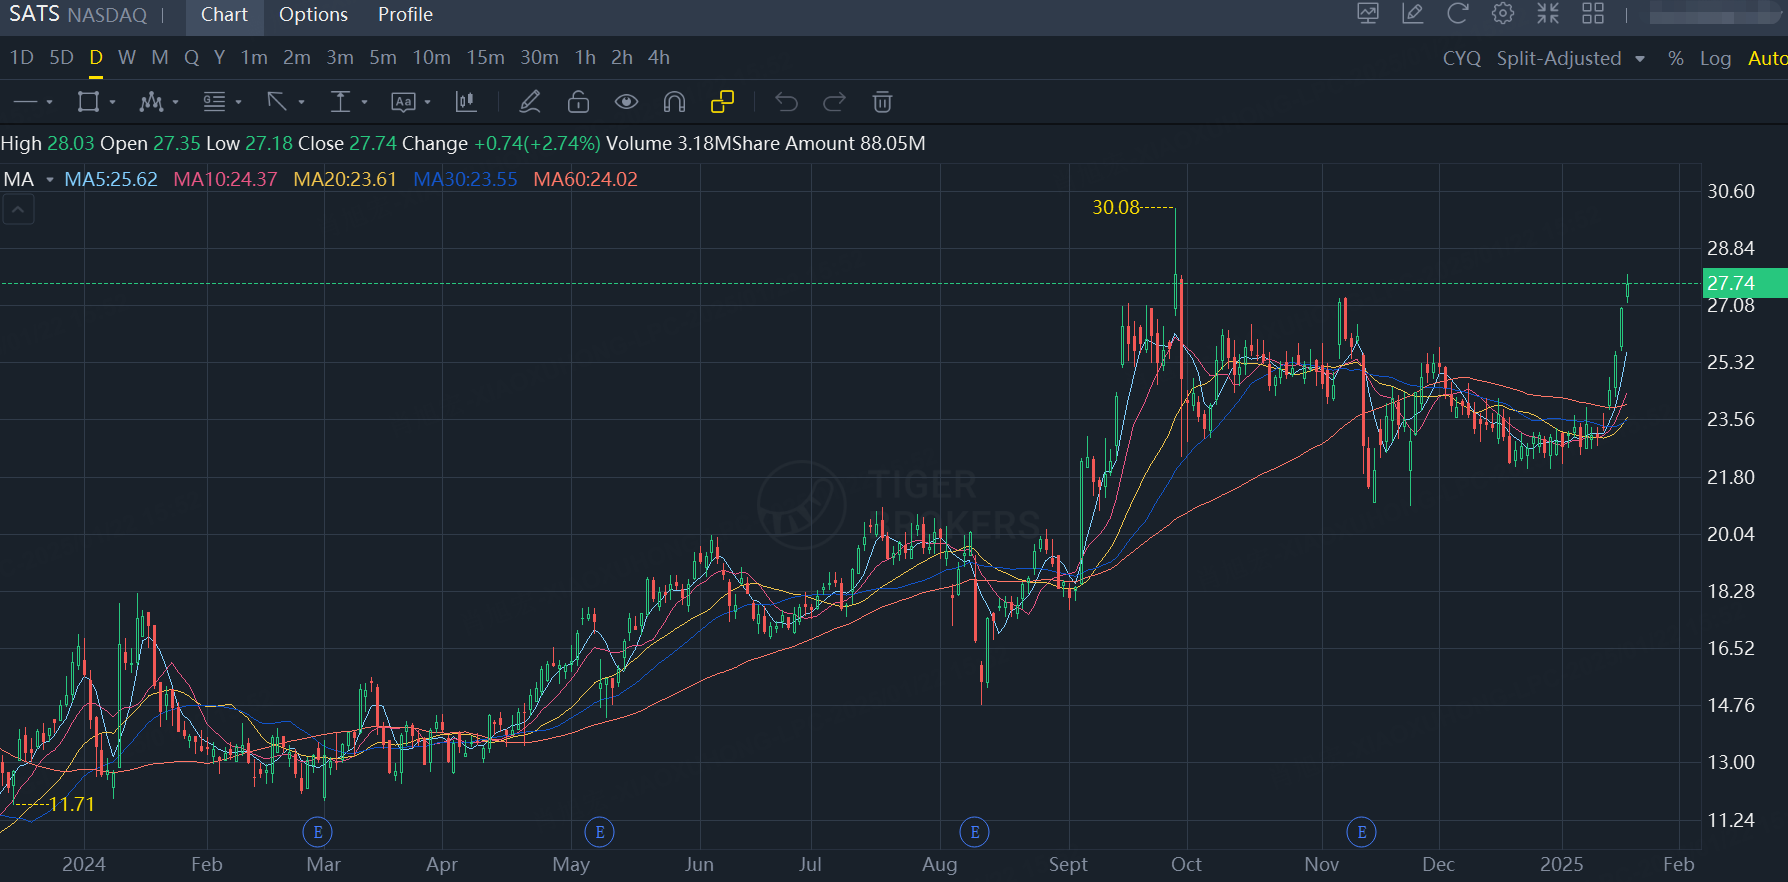Open chart settings gear
Screen dimensions: 1788x882
tap(1503, 14)
